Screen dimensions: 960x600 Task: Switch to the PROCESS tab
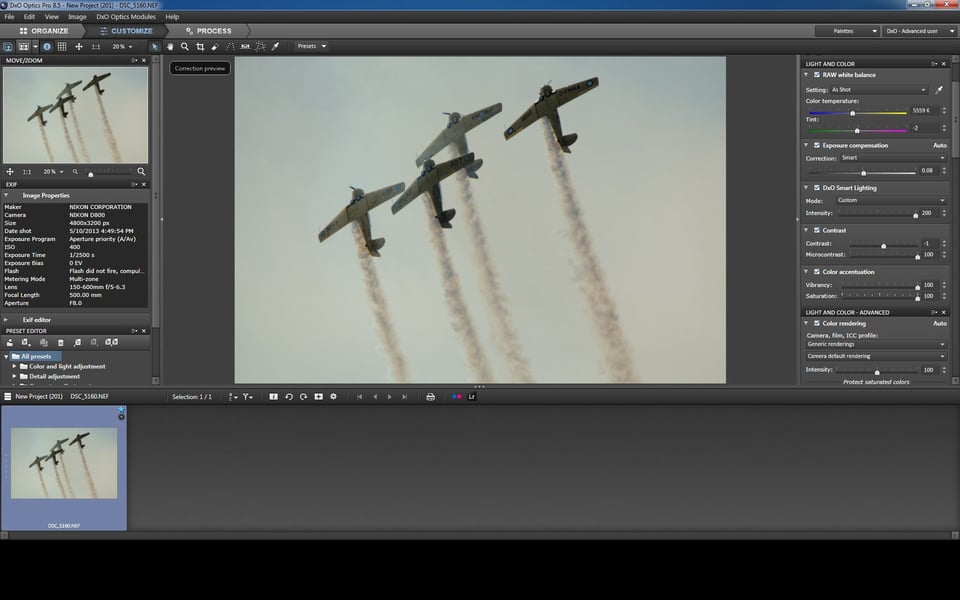[208, 31]
